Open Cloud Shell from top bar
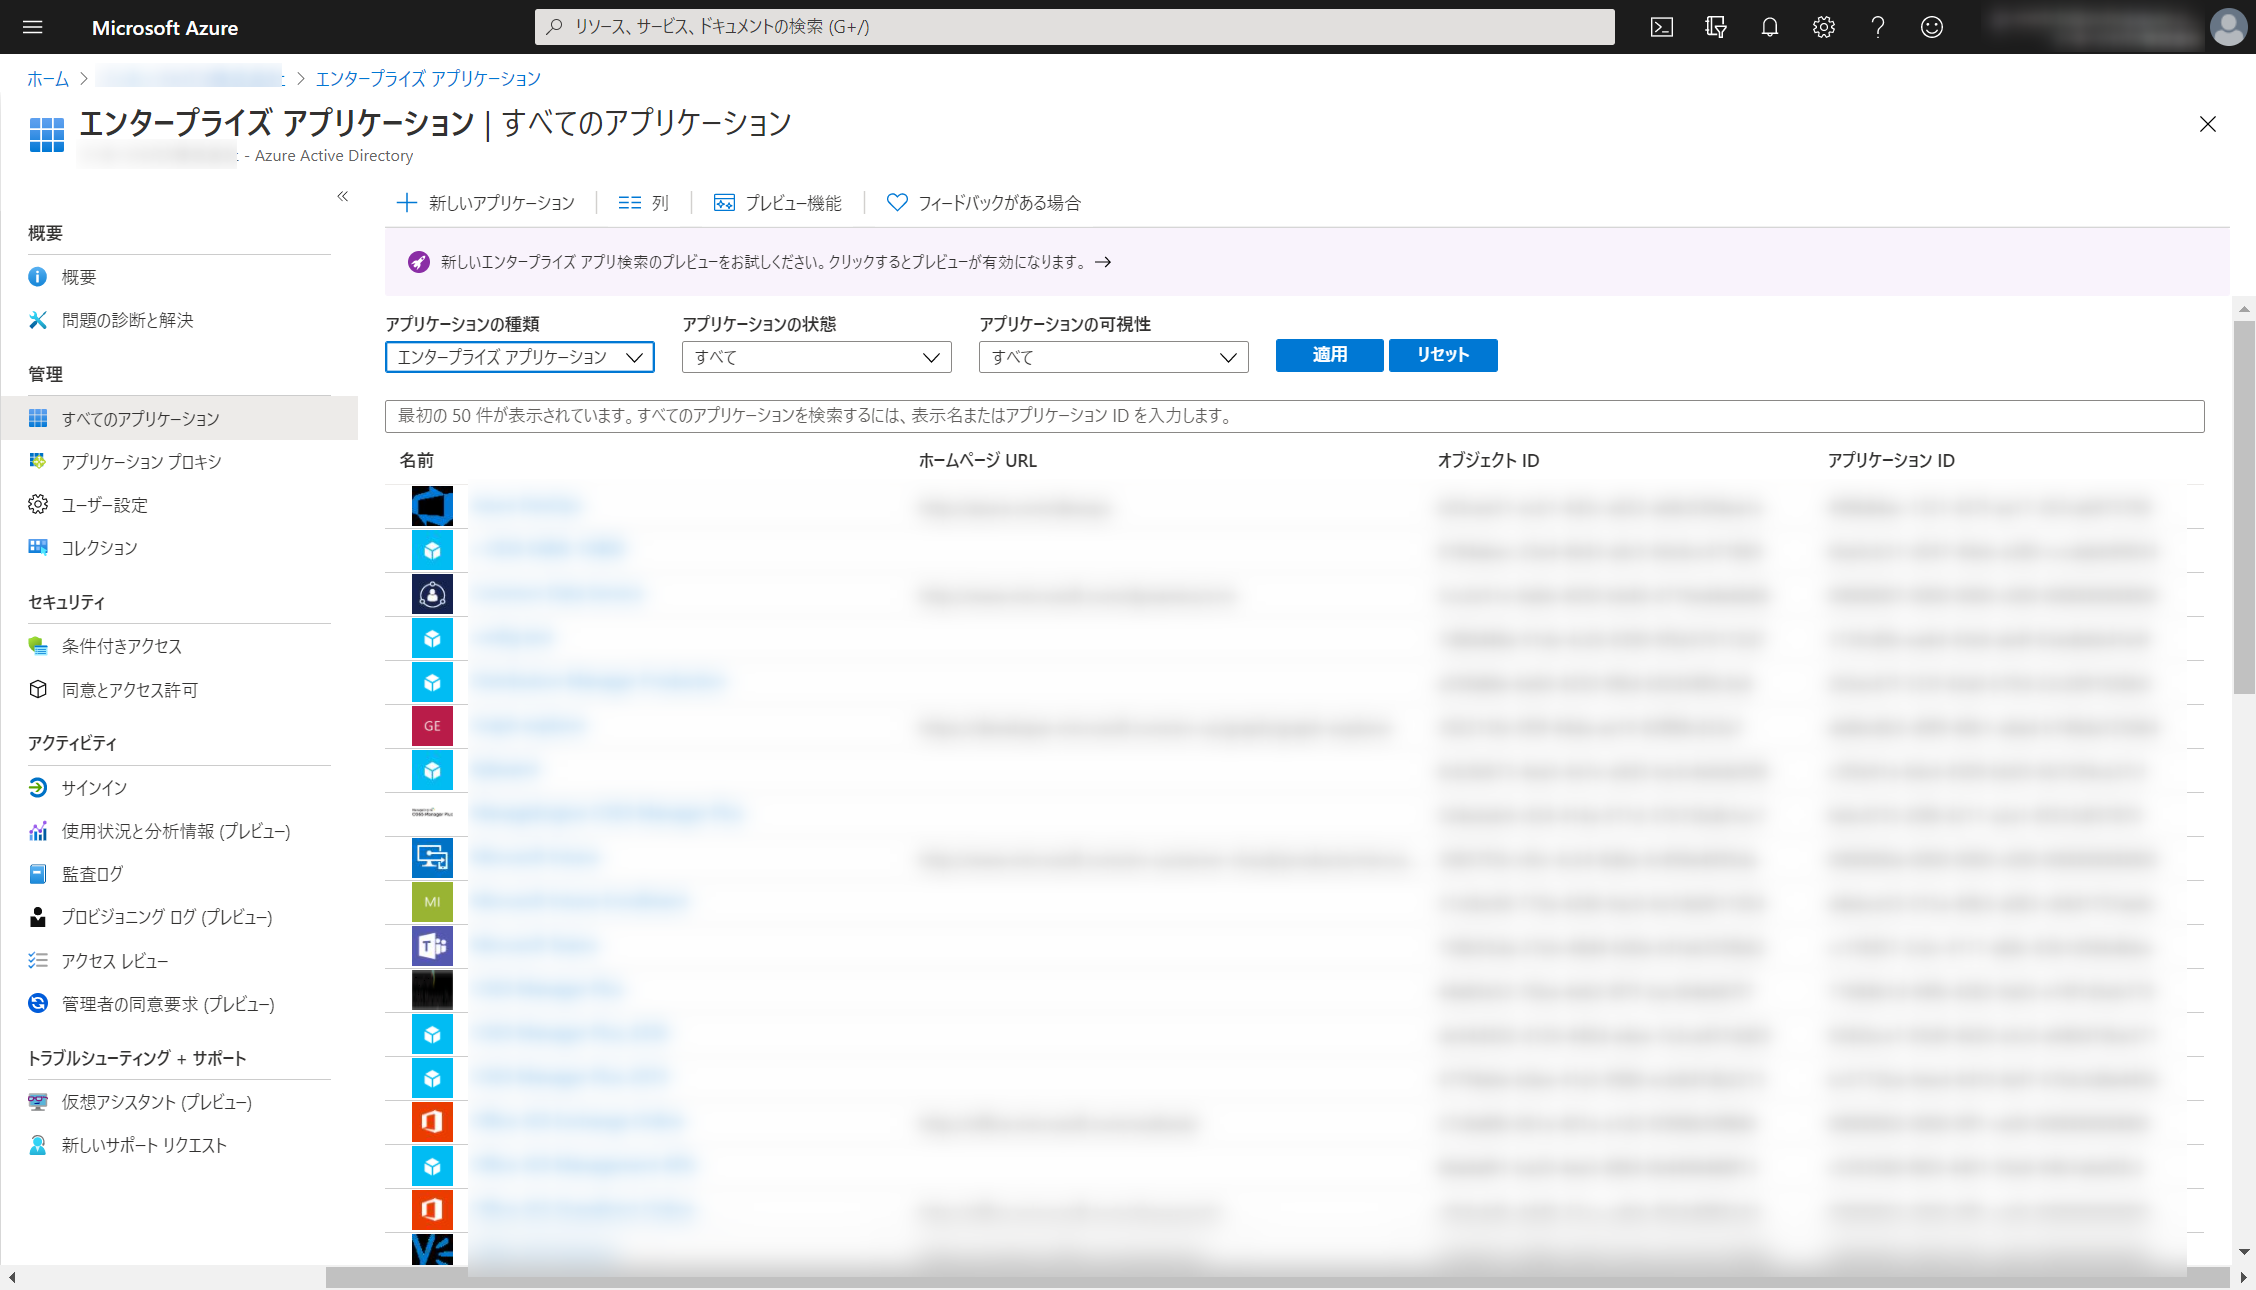The width and height of the screenshot is (2256, 1290). coord(1661,27)
